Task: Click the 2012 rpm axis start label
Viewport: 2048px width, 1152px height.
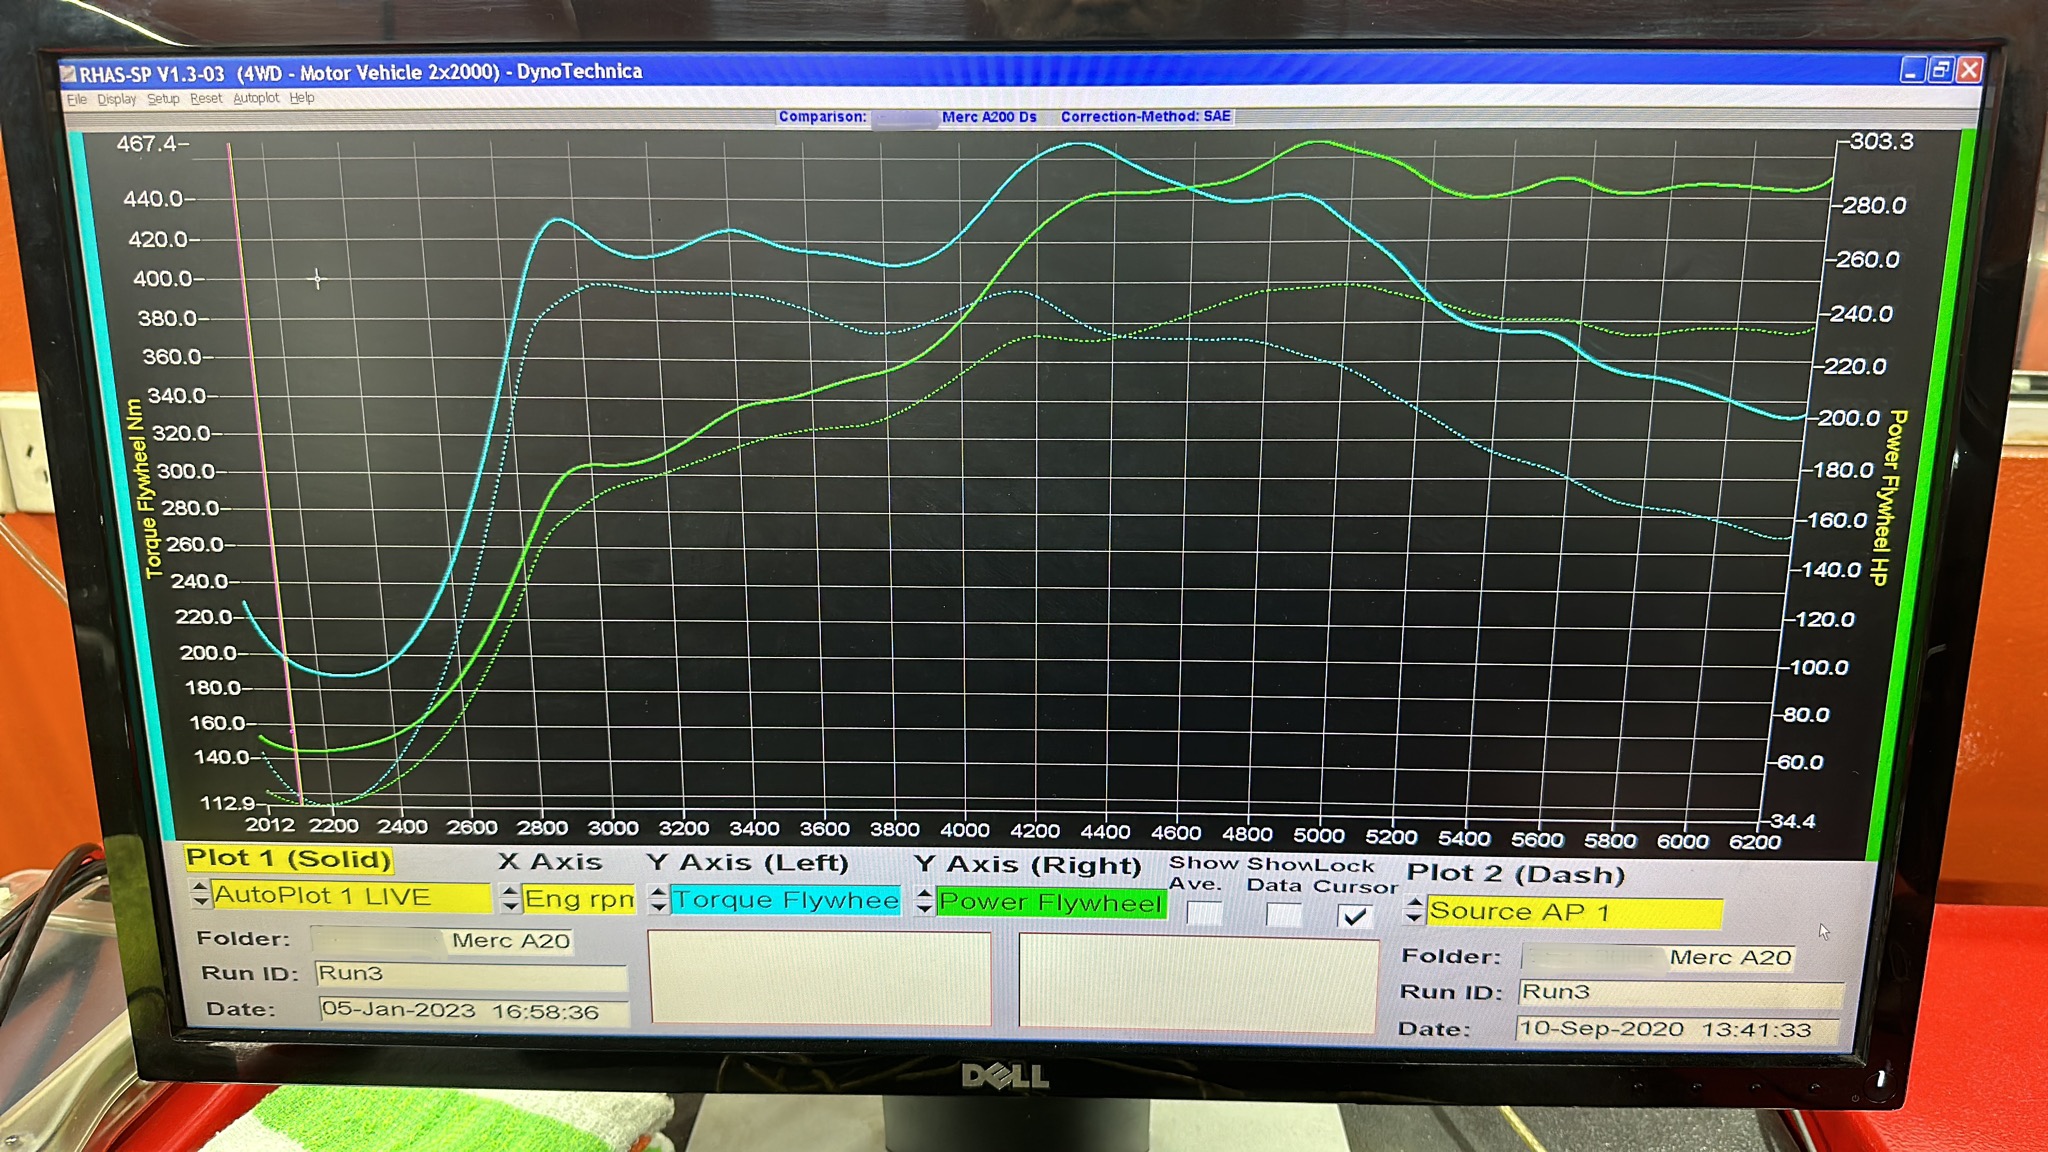Action: (x=270, y=825)
